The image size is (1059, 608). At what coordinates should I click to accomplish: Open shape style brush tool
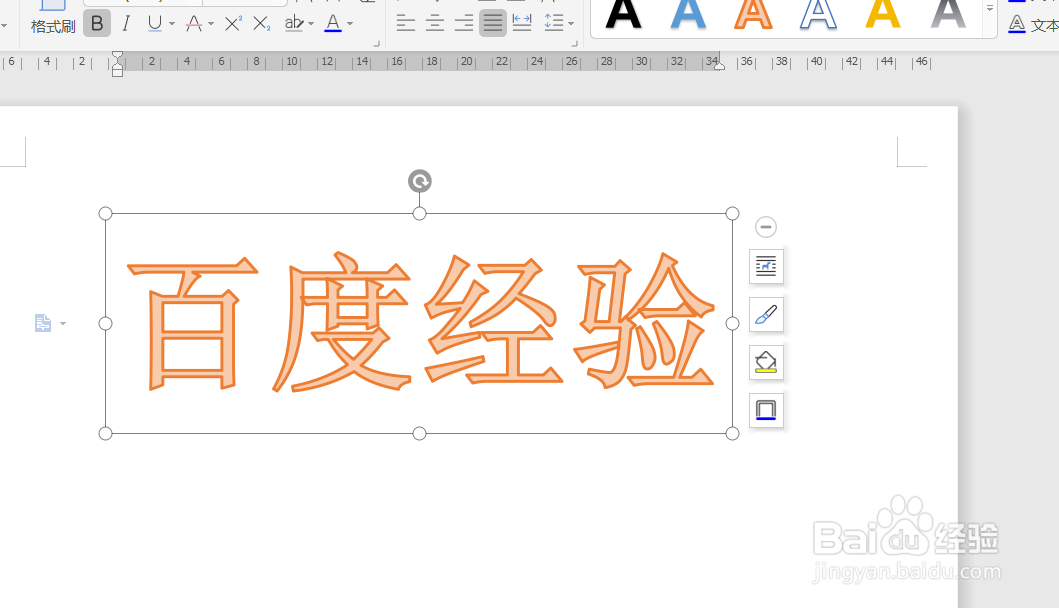tap(767, 314)
